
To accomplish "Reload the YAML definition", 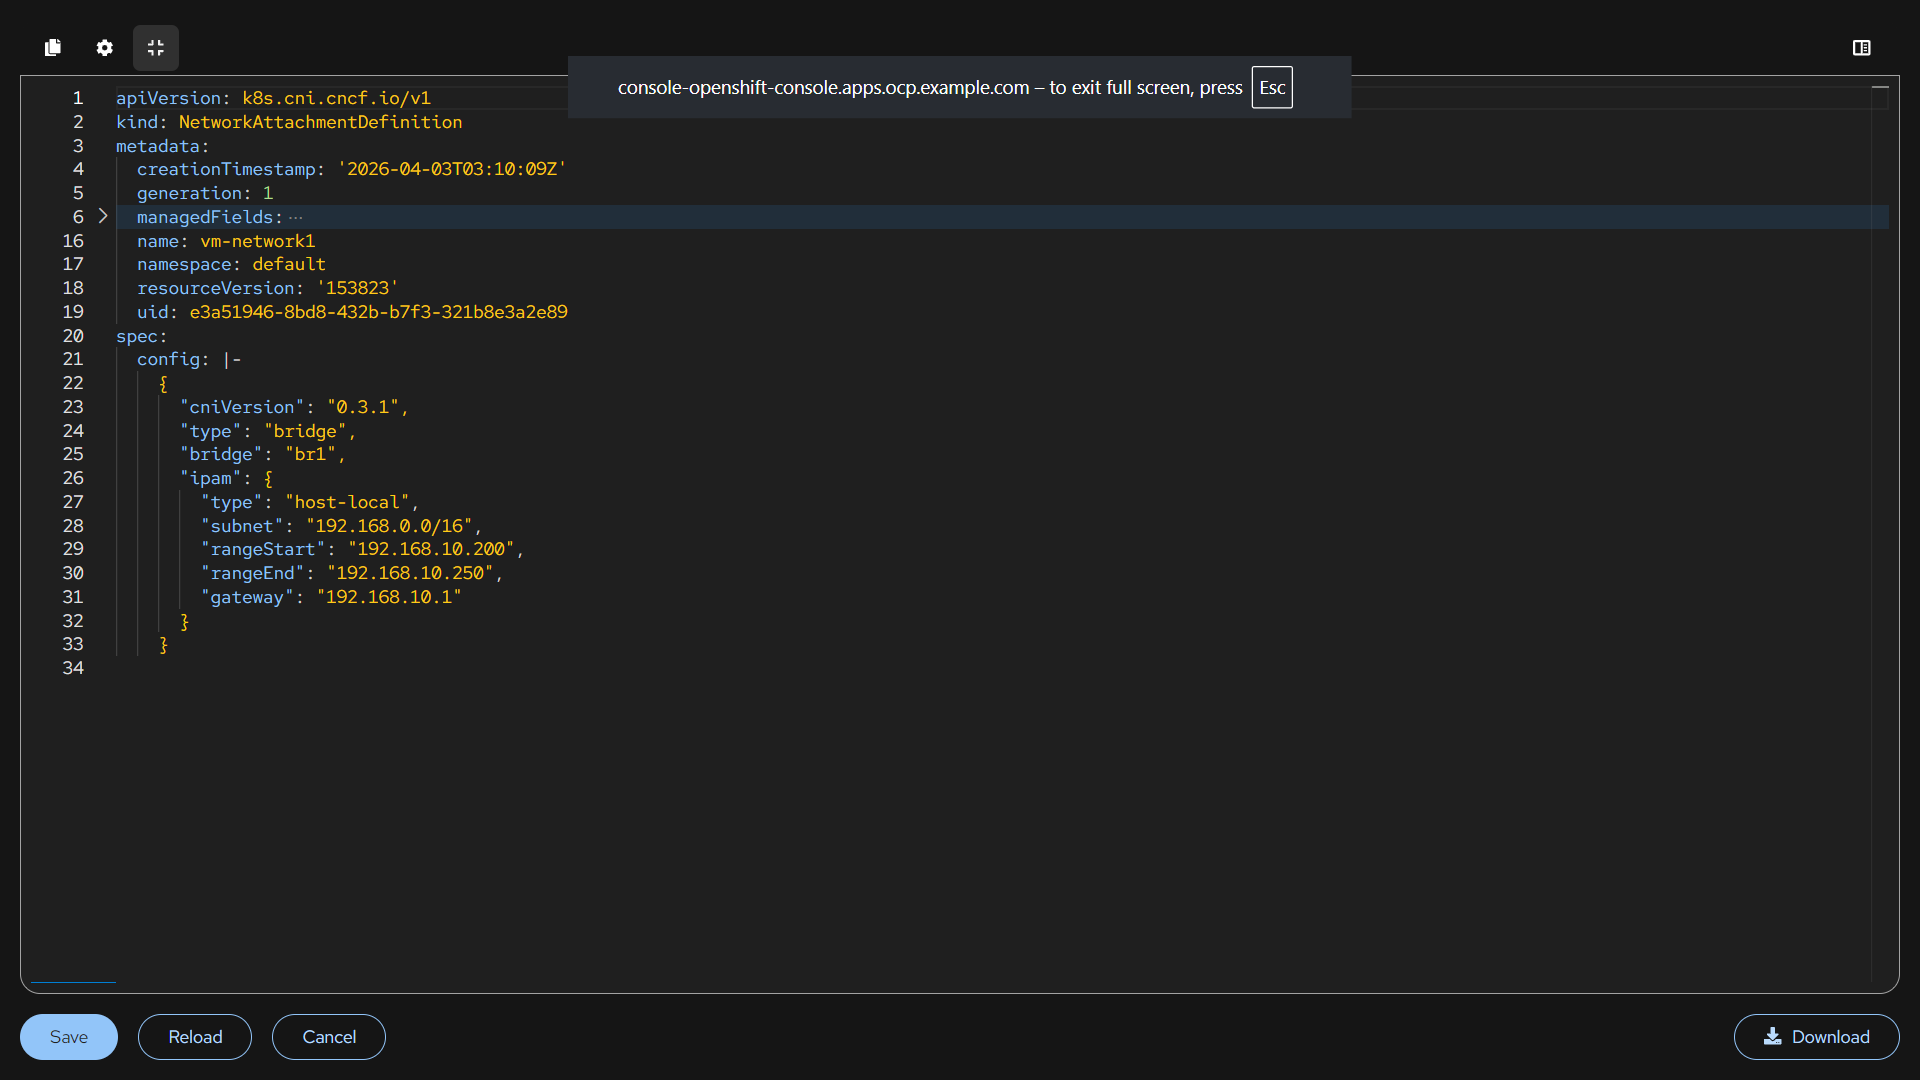I will (x=195, y=1037).
